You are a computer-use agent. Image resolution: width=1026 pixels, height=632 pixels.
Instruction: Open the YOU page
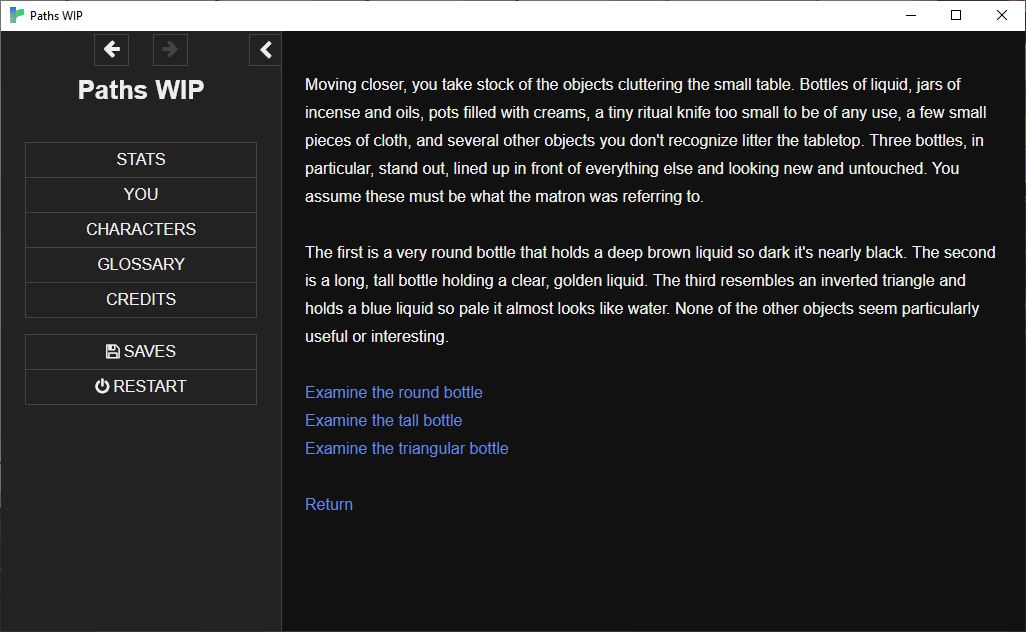click(x=140, y=194)
